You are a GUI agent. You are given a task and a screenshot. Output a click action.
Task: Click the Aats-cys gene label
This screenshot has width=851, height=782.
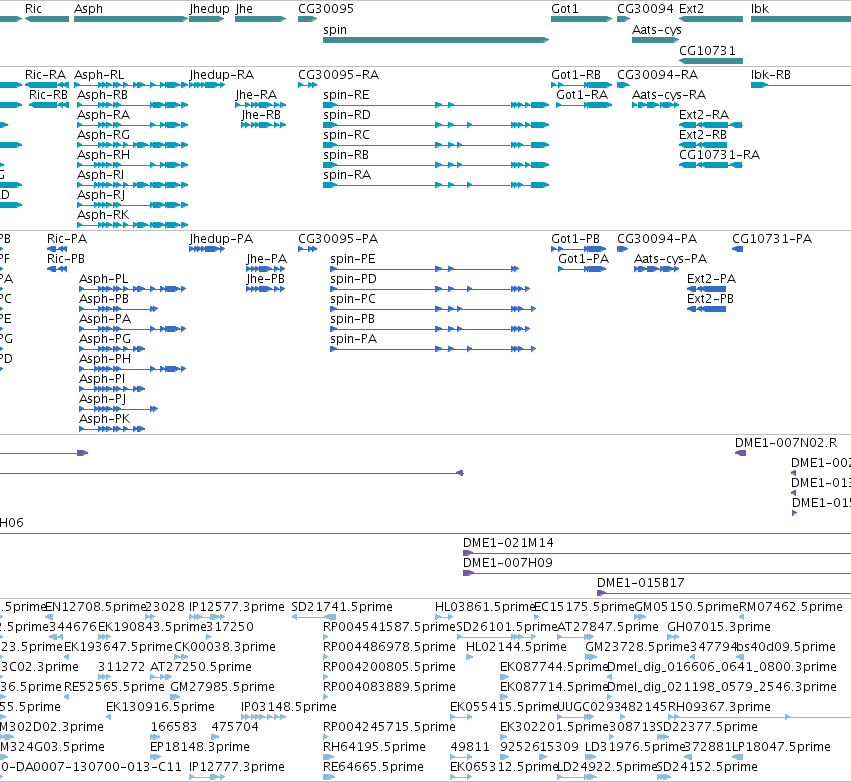pyautogui.click(x=657, y=30)
